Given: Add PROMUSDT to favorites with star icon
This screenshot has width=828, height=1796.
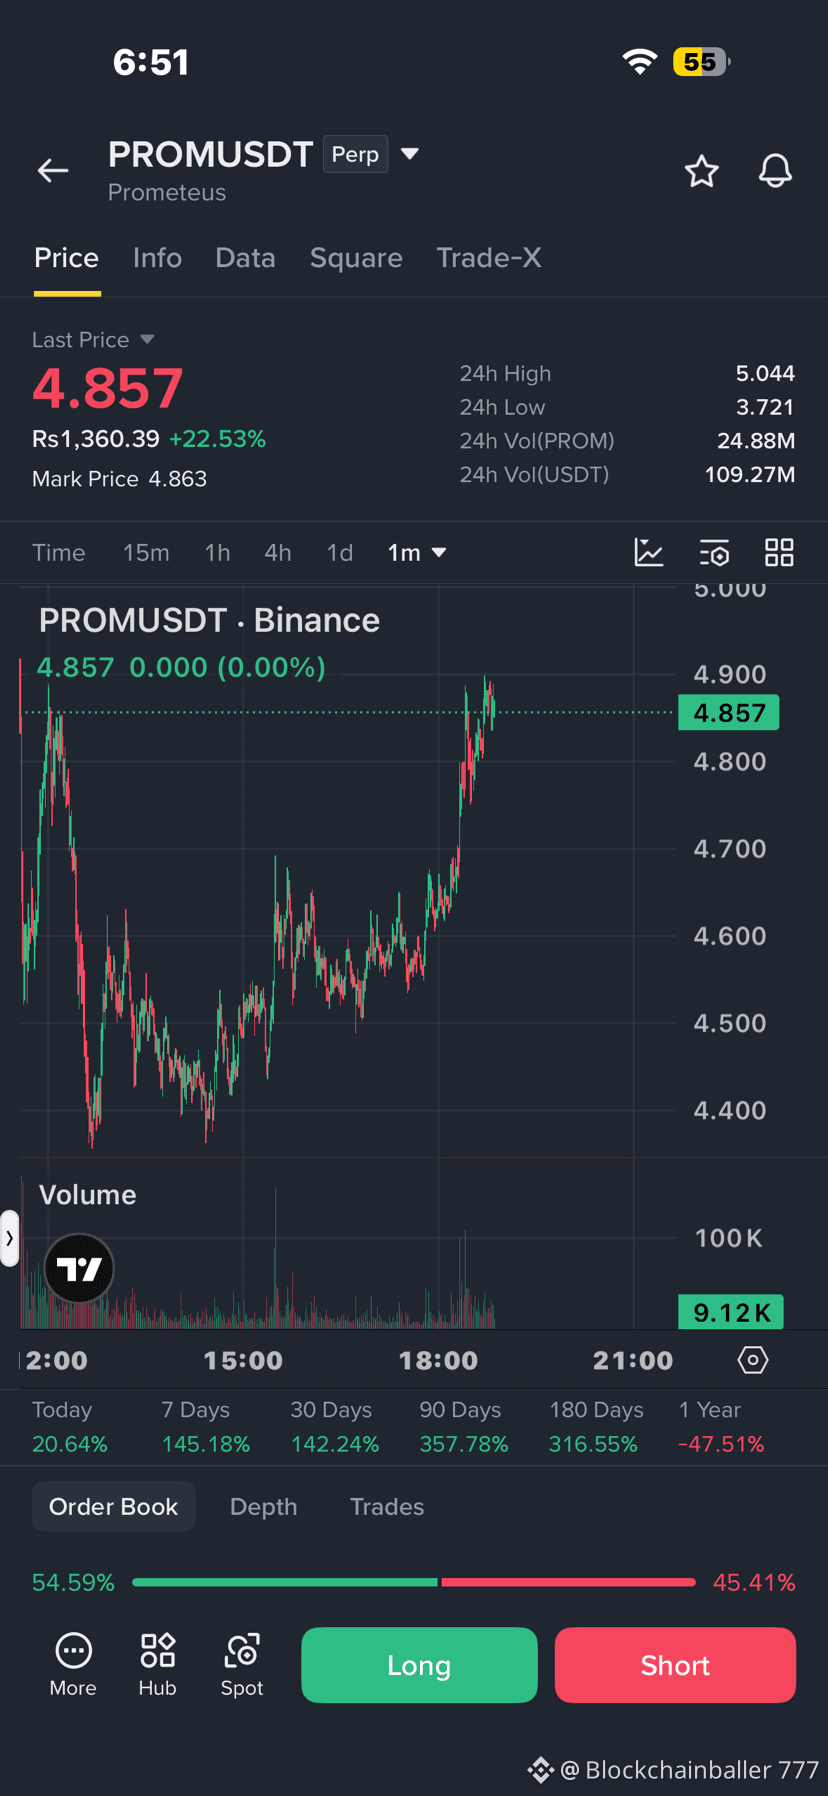Looking at the screenshot, I should point(702,171).
